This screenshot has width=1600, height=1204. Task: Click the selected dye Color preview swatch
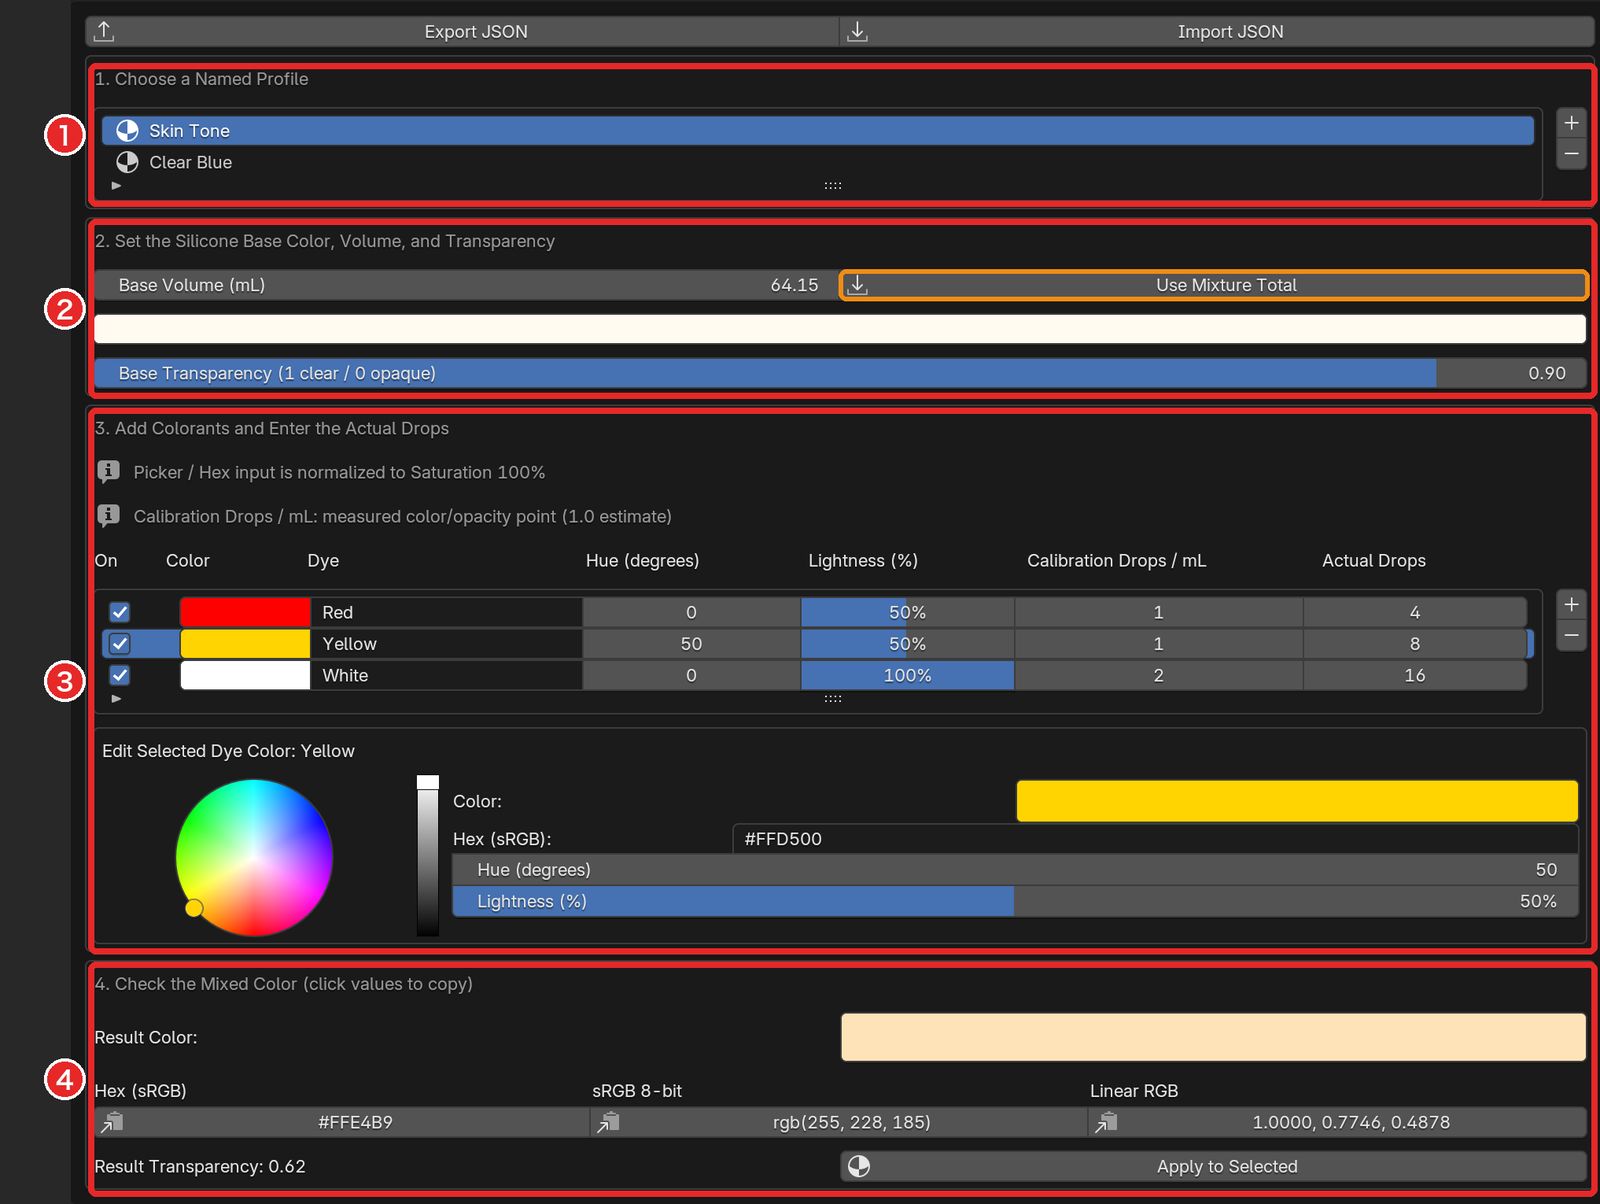(x=1297, y=801)
